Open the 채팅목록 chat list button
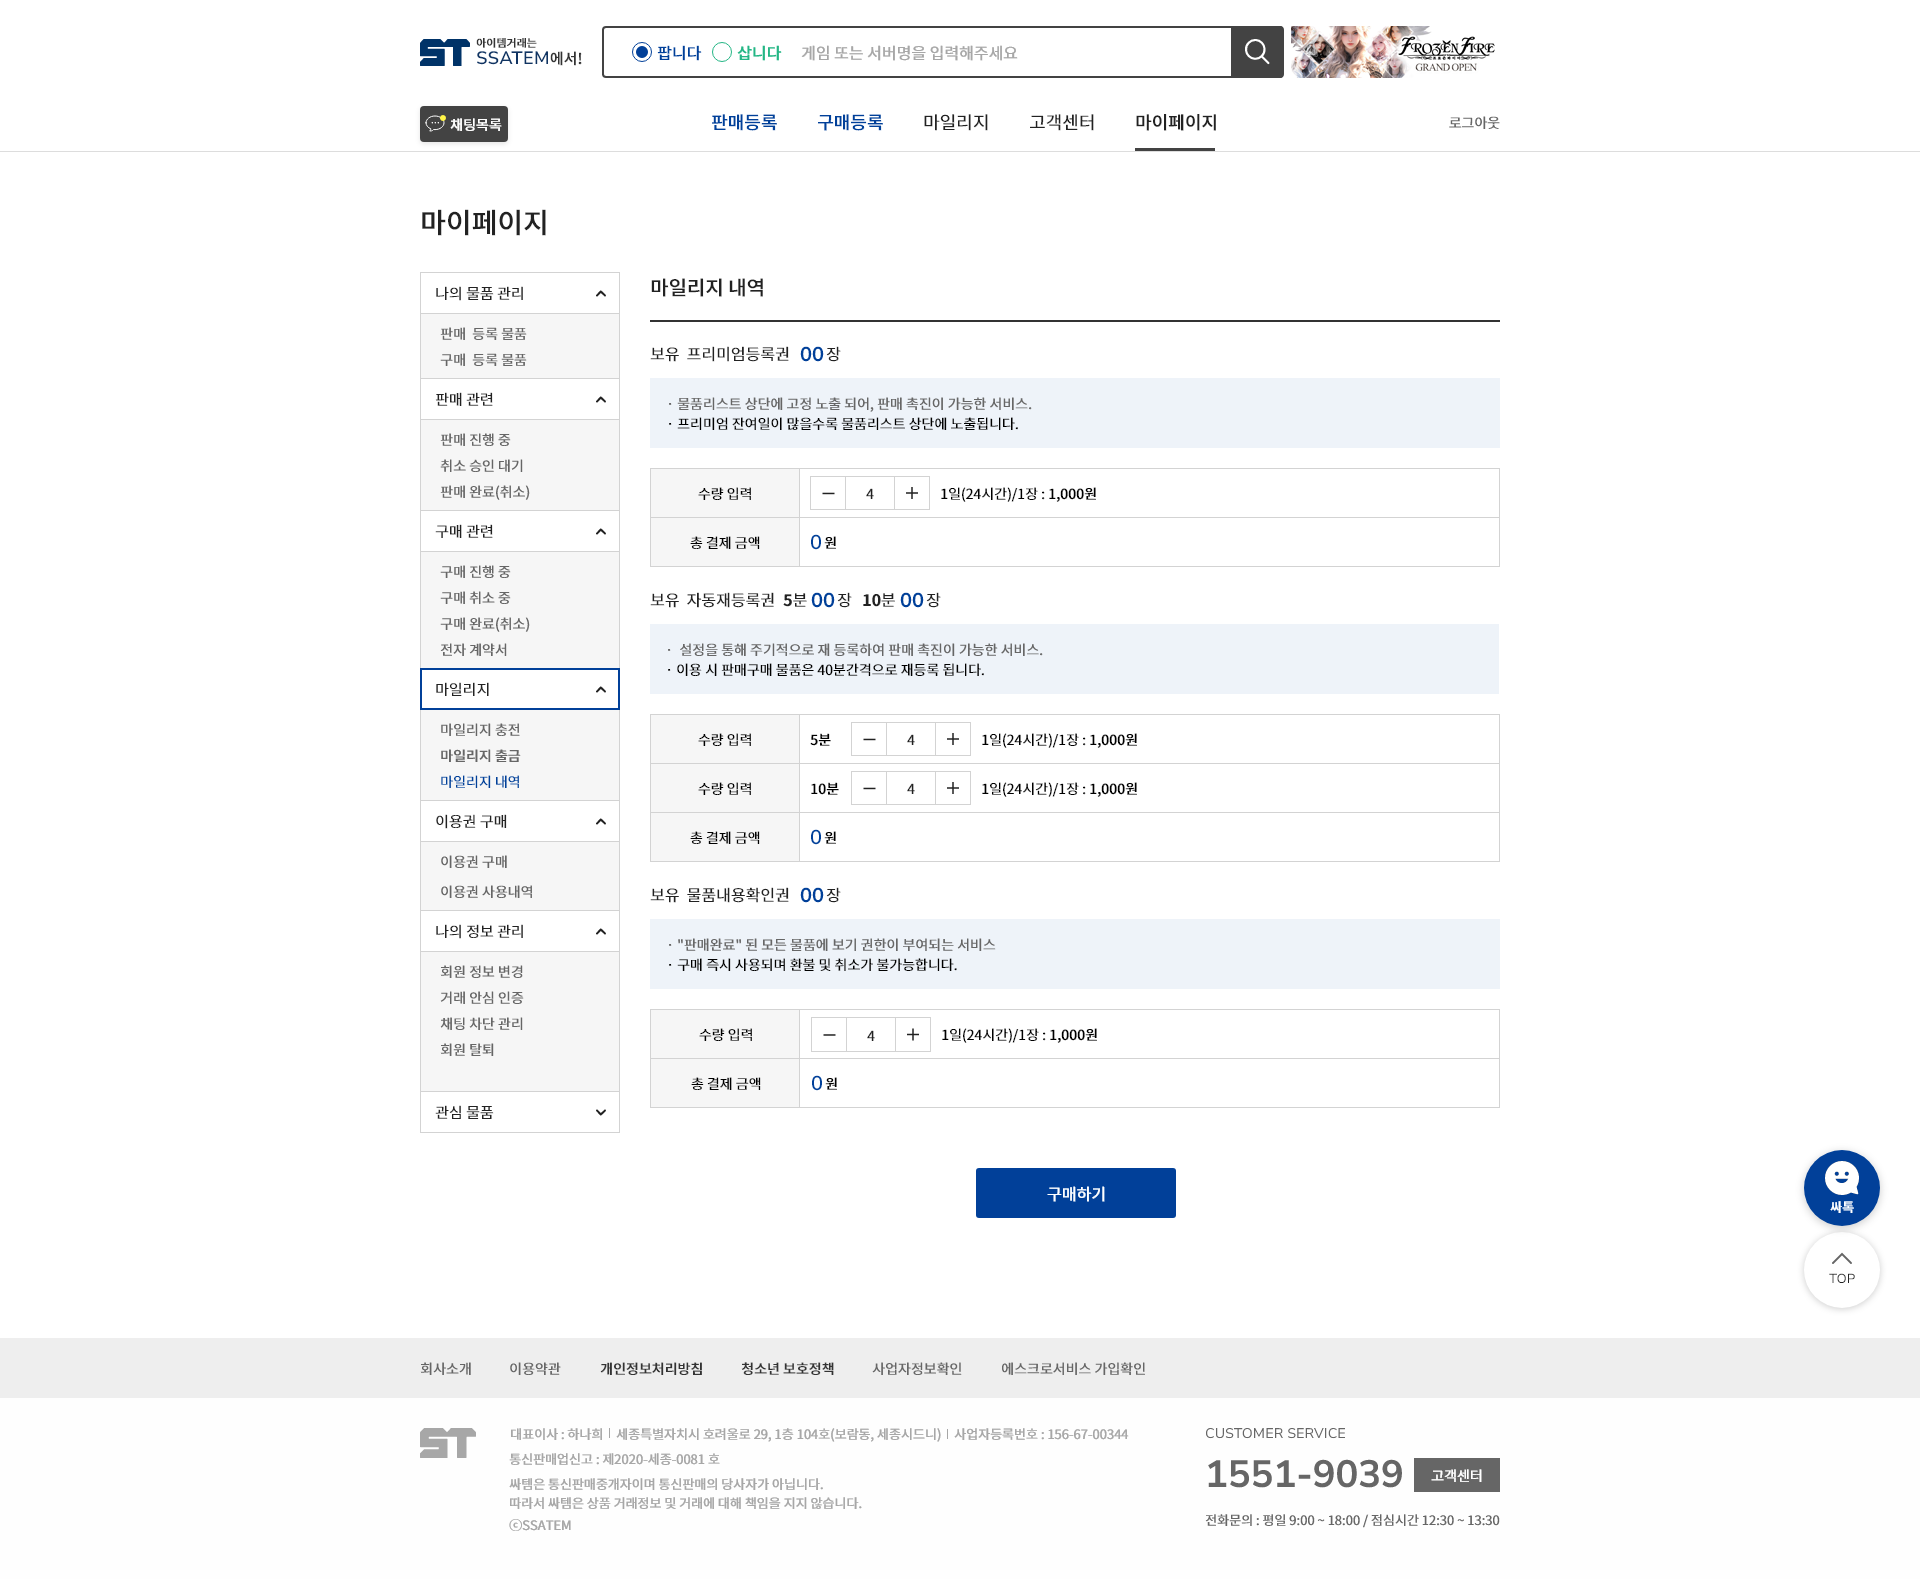Image resolution: width=1920 pixels, height=1579 pixels. [x=464, y=124]
